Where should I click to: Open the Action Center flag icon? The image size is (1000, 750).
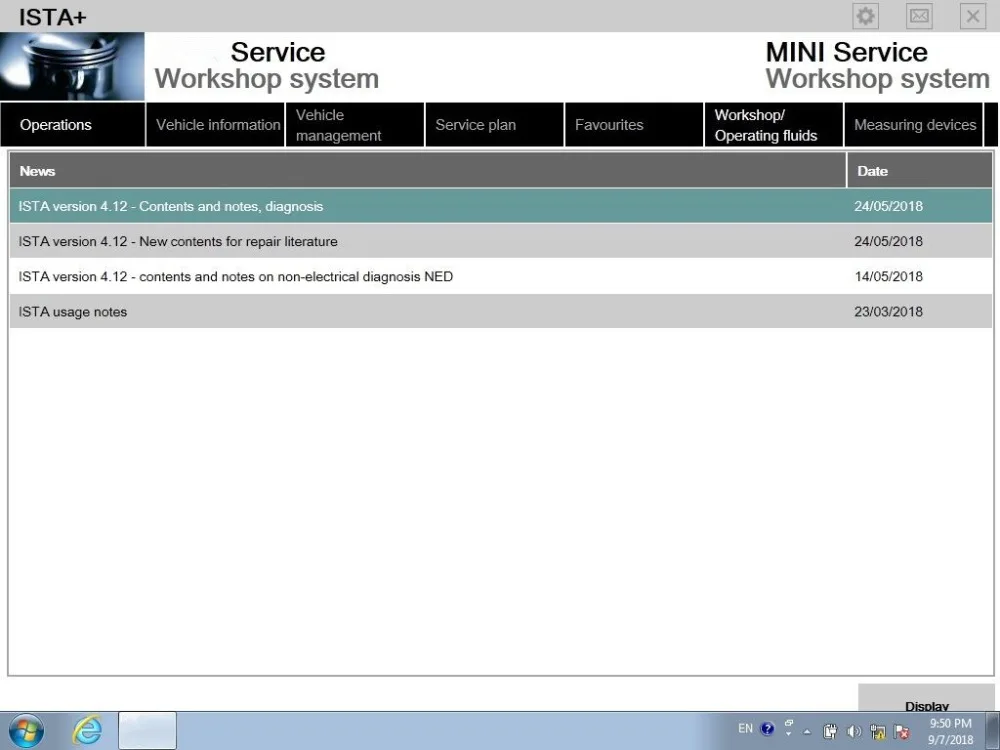(901, 732)
